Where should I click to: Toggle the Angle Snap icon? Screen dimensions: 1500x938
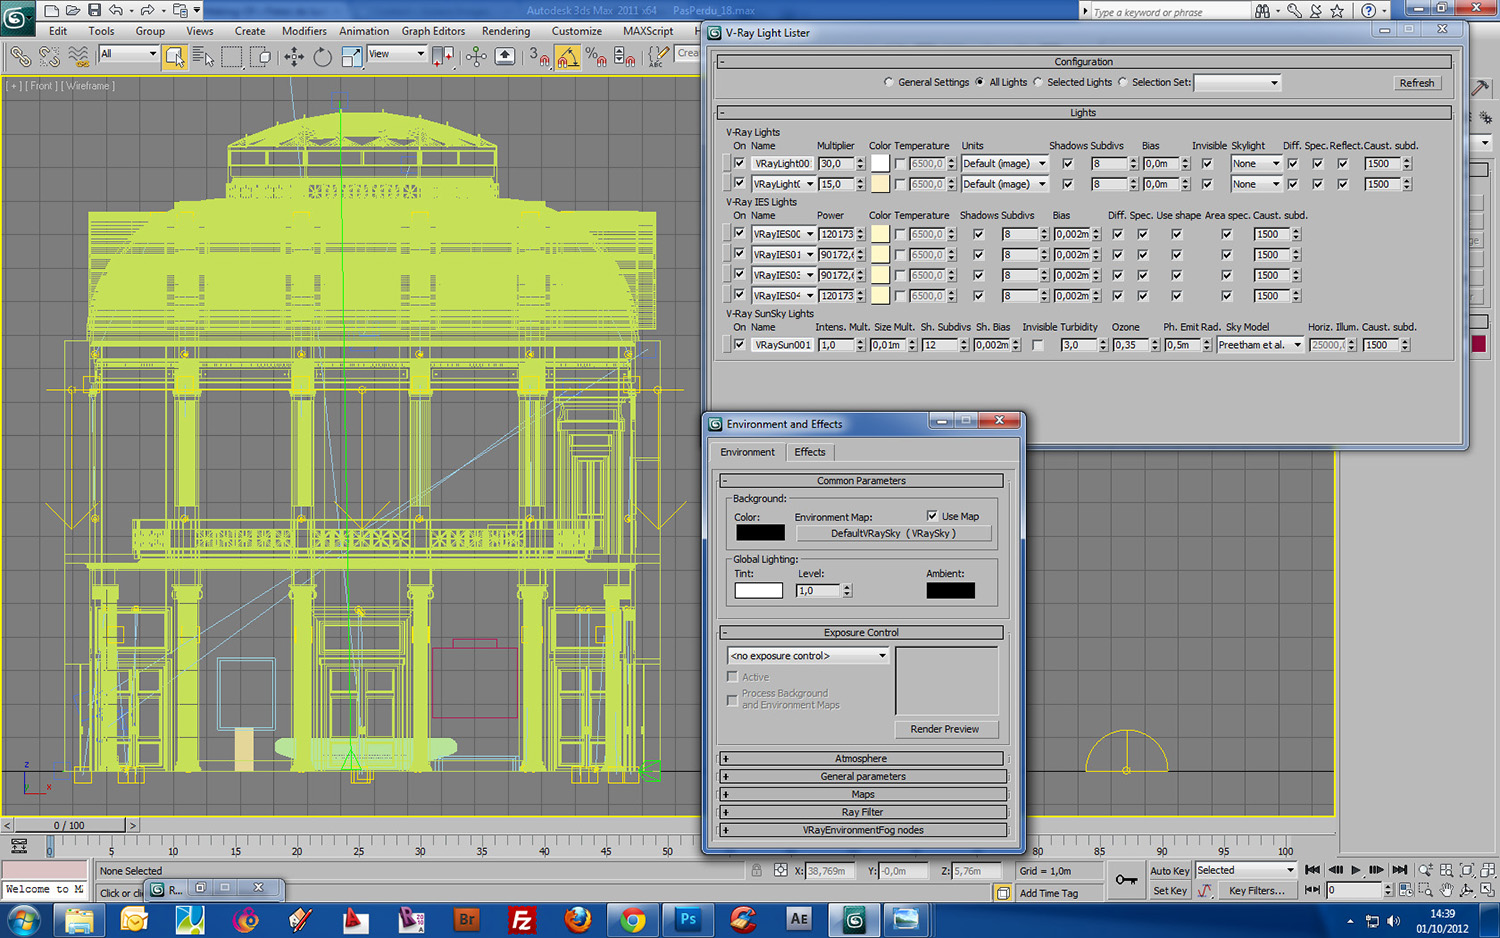[568, 57]
